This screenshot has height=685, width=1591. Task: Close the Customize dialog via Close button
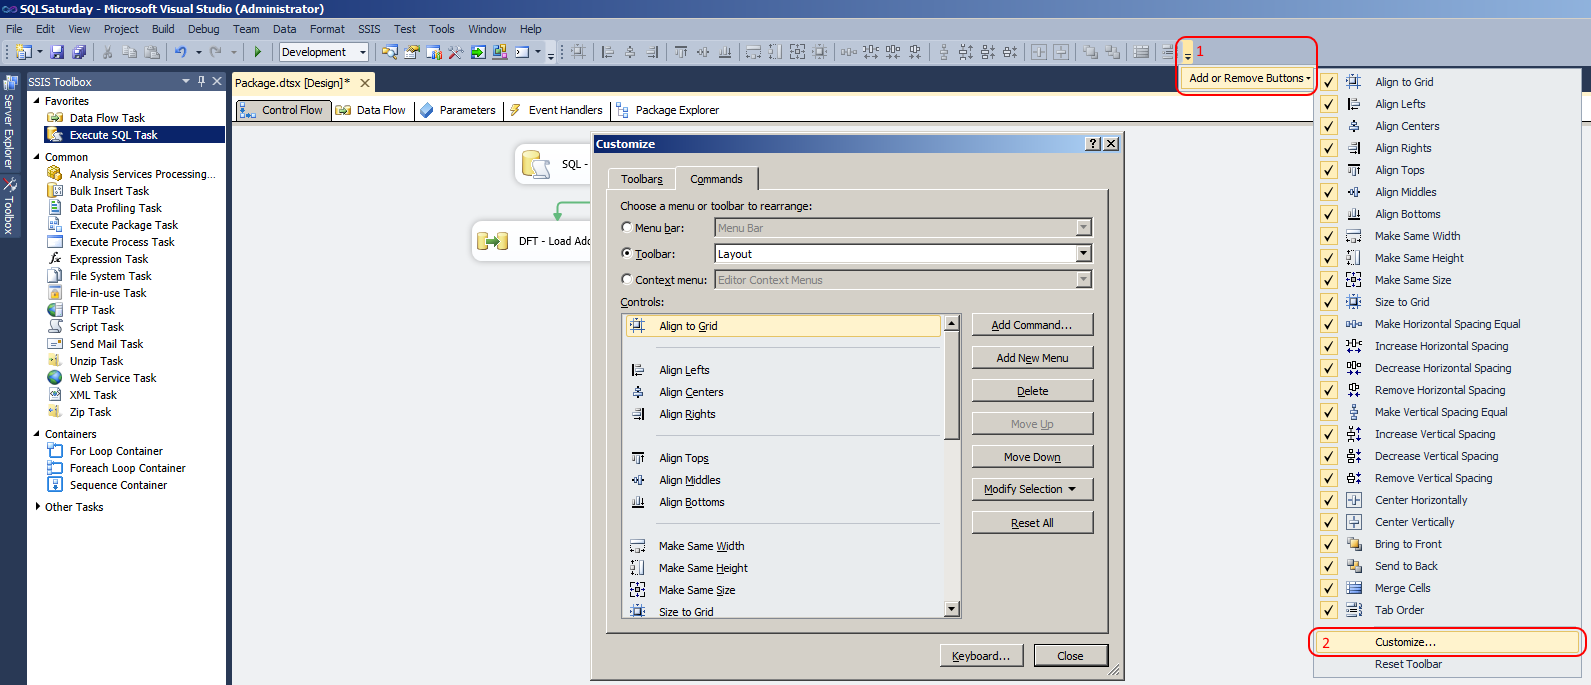pos(1070,656)
